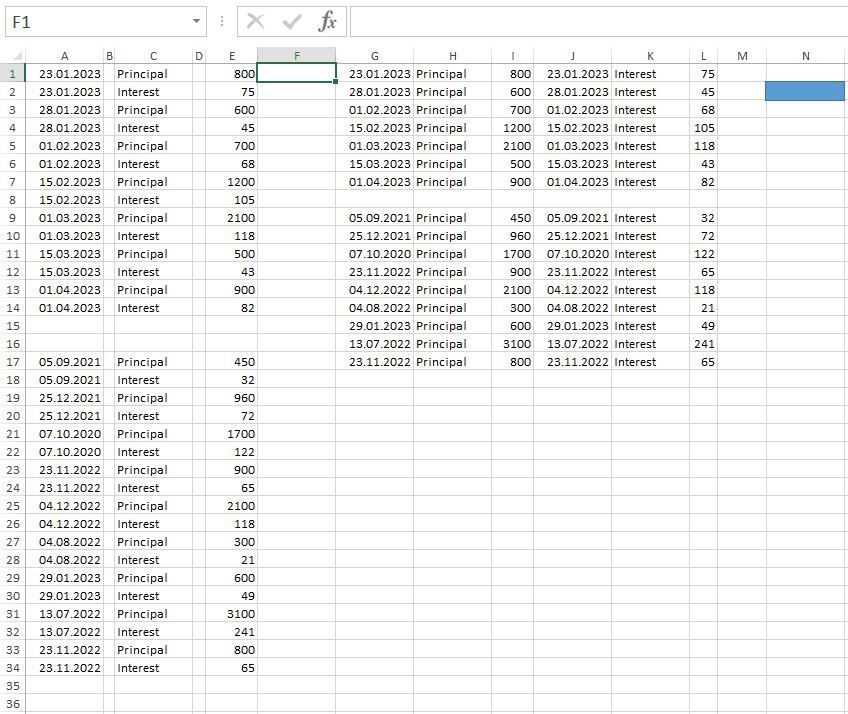Select row 8 header

pyautogui.click(x=12, y=200)
